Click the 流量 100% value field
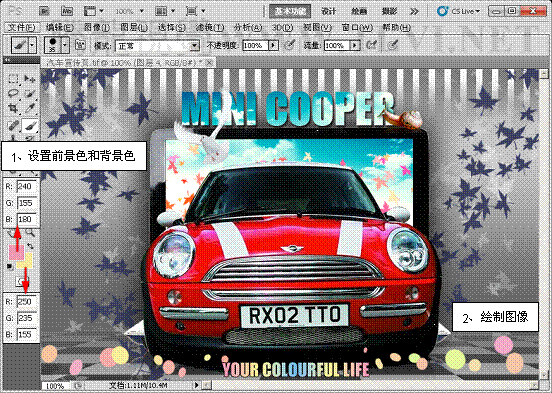 point(337,45)
